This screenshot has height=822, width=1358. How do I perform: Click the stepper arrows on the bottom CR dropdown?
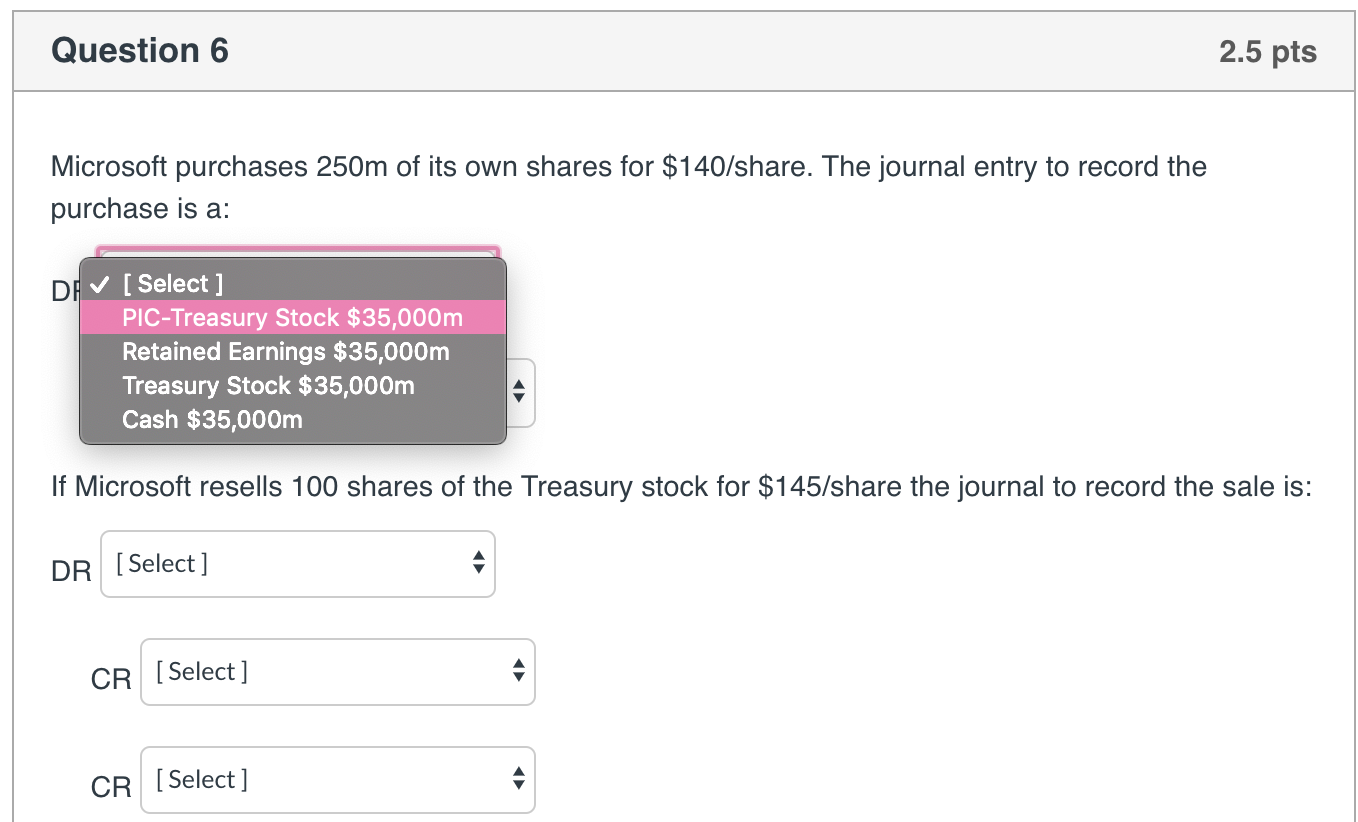pos(518,779)
